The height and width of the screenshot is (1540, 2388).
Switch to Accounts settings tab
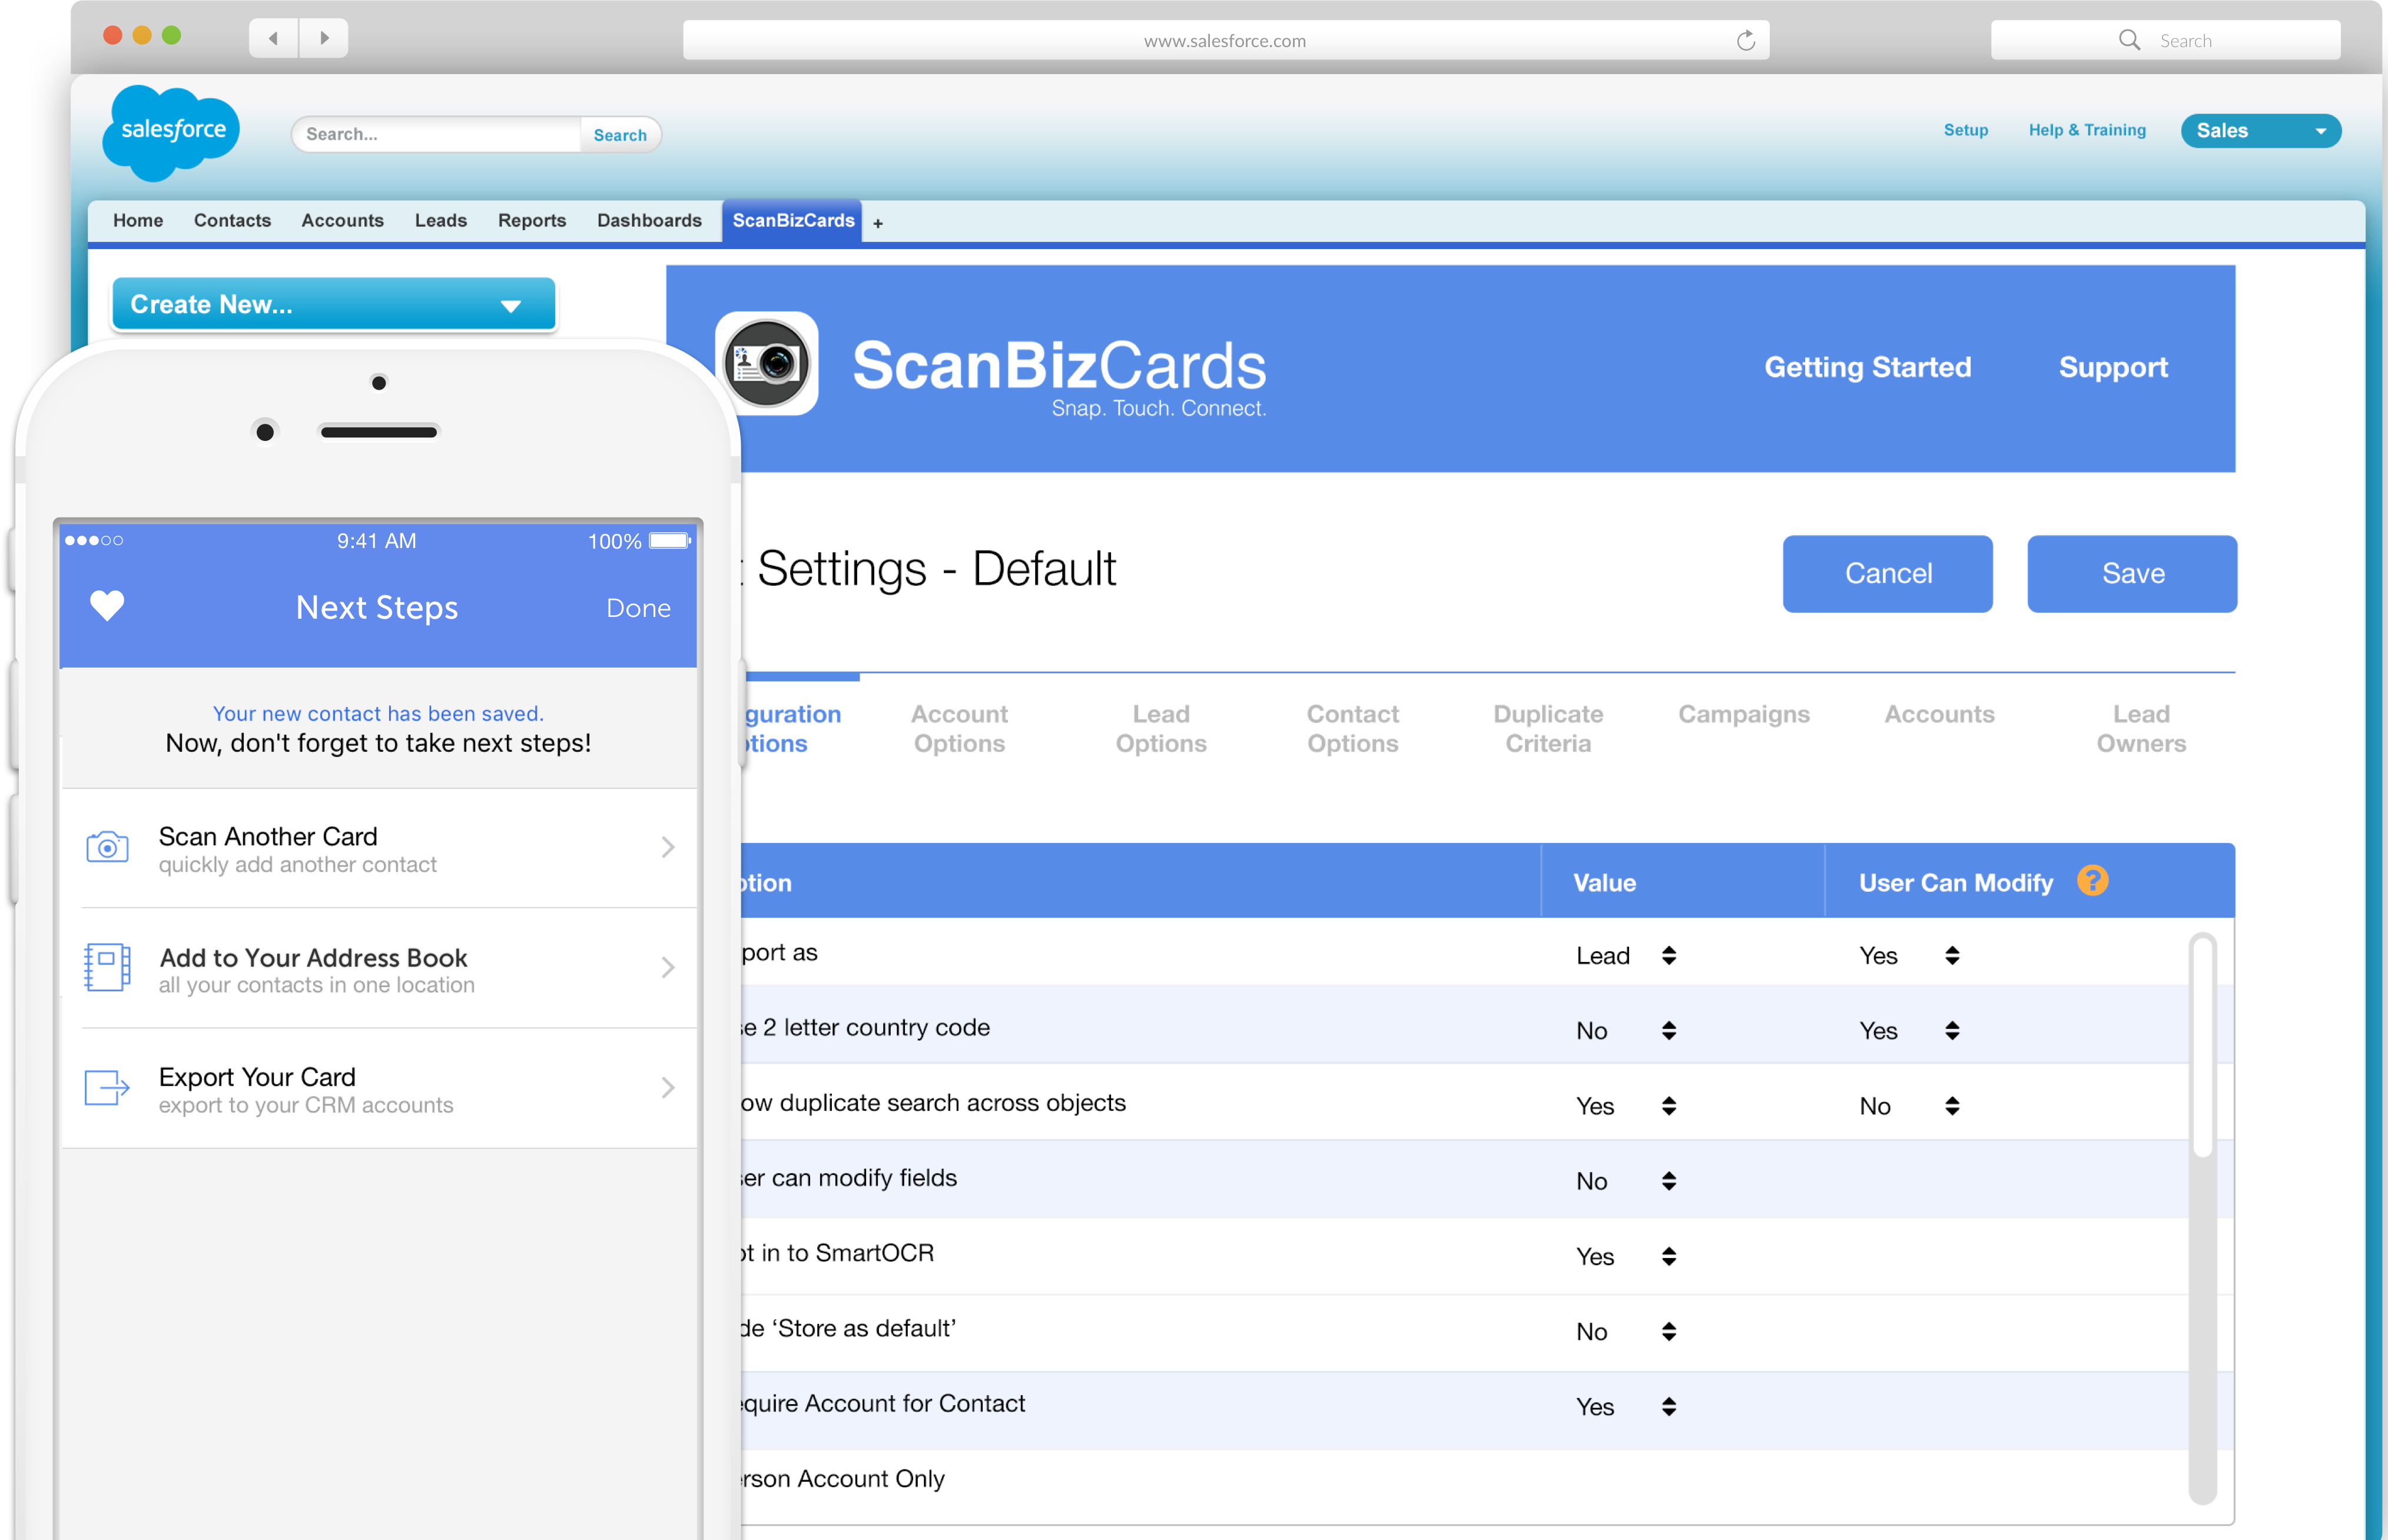point(1939,714)
